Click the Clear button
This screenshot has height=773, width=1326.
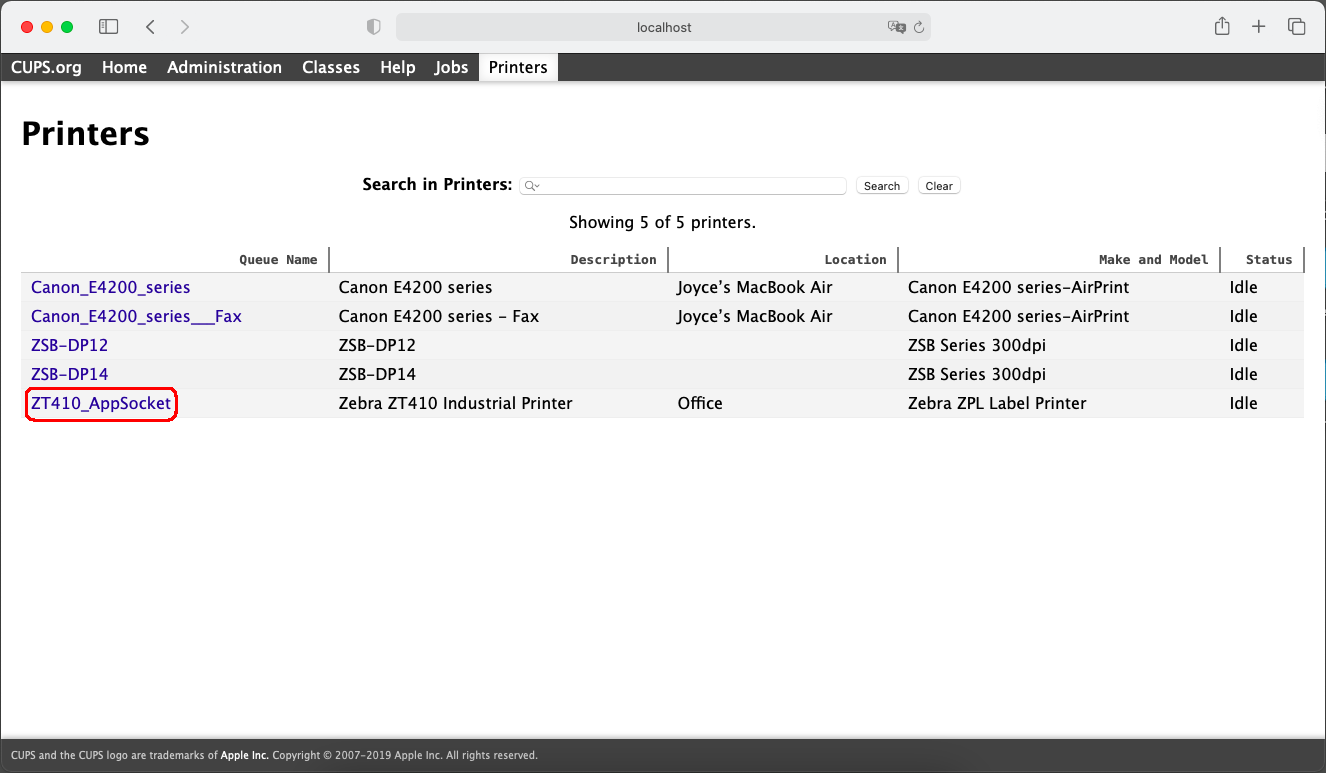click(x=938, y=185)
